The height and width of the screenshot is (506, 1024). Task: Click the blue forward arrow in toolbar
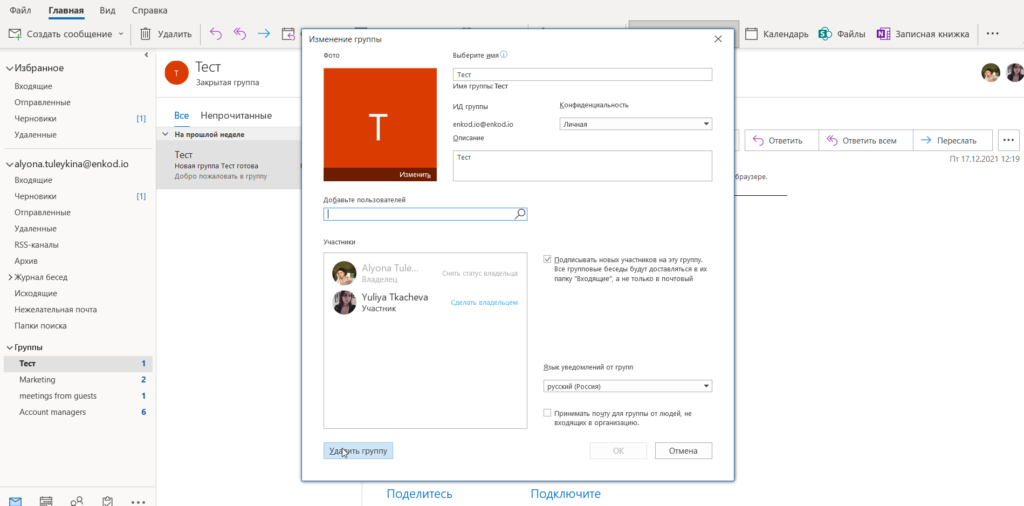(x=264, y=34)
